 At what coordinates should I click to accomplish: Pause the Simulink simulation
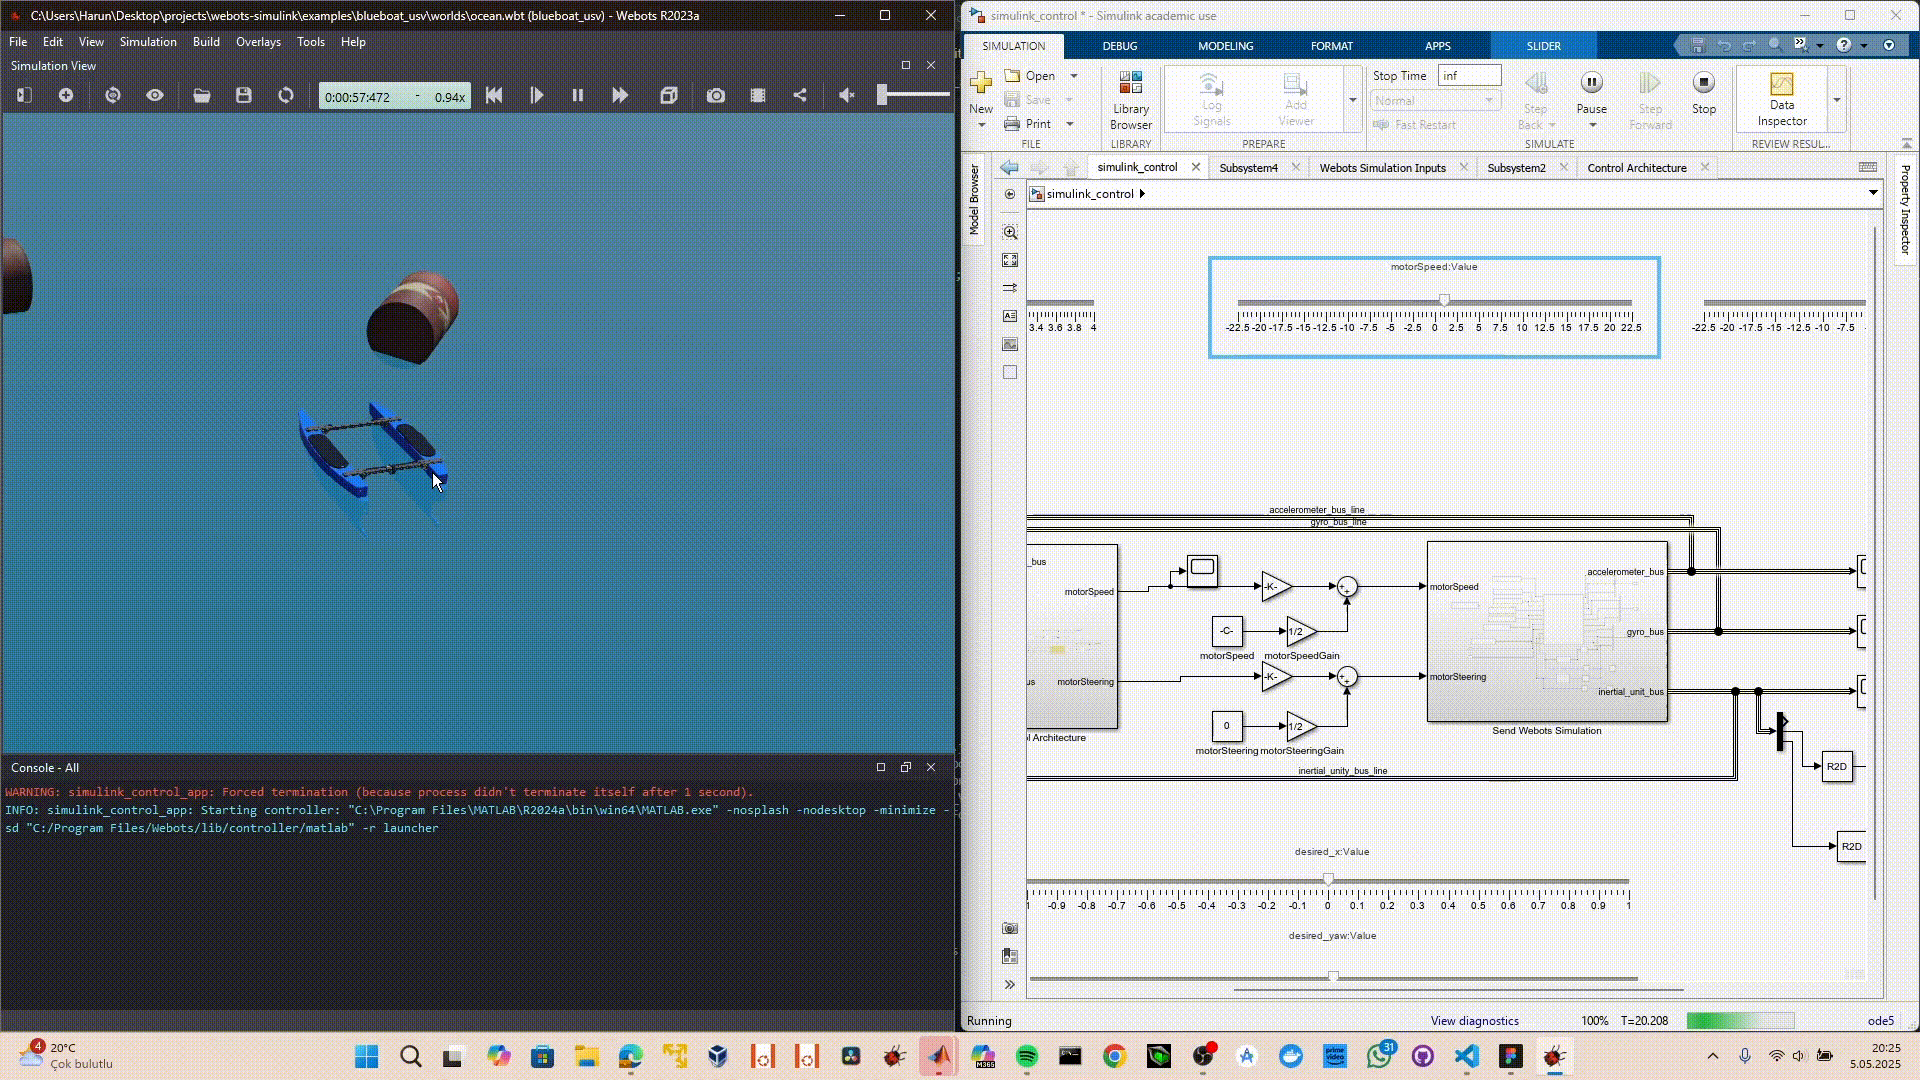[x=1591, y=92]
